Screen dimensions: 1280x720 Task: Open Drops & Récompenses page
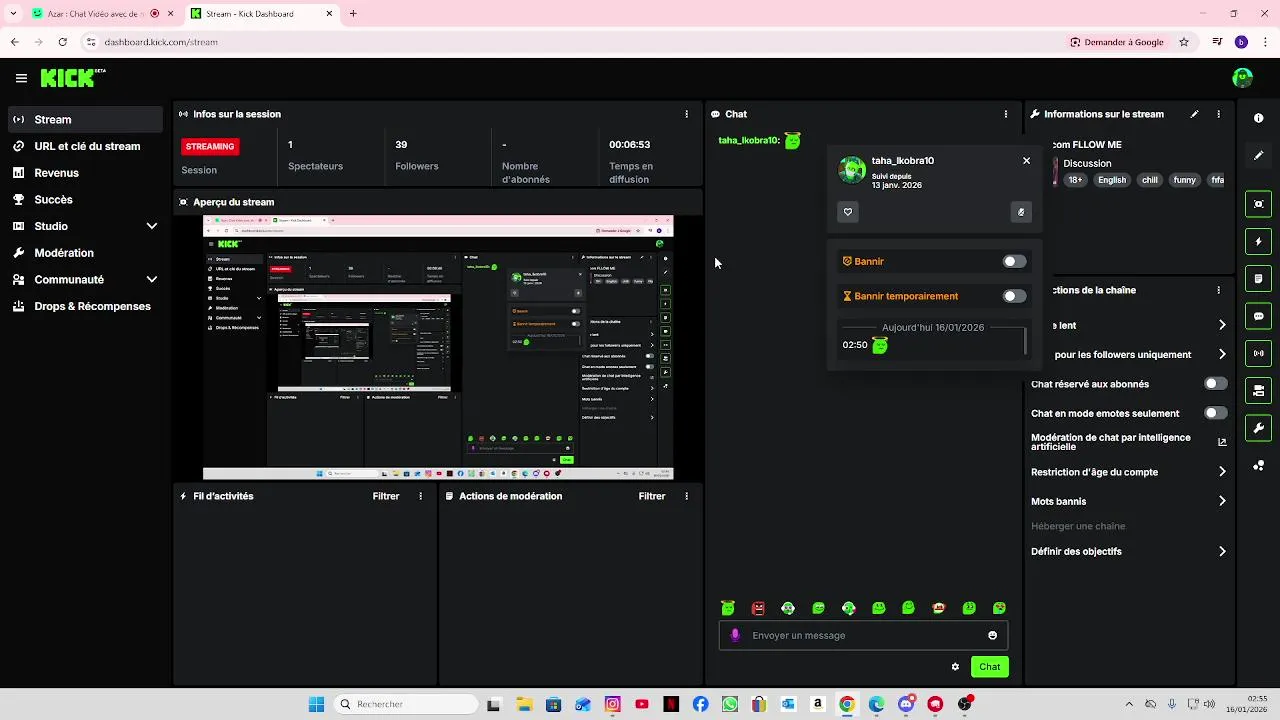(84, 306)
